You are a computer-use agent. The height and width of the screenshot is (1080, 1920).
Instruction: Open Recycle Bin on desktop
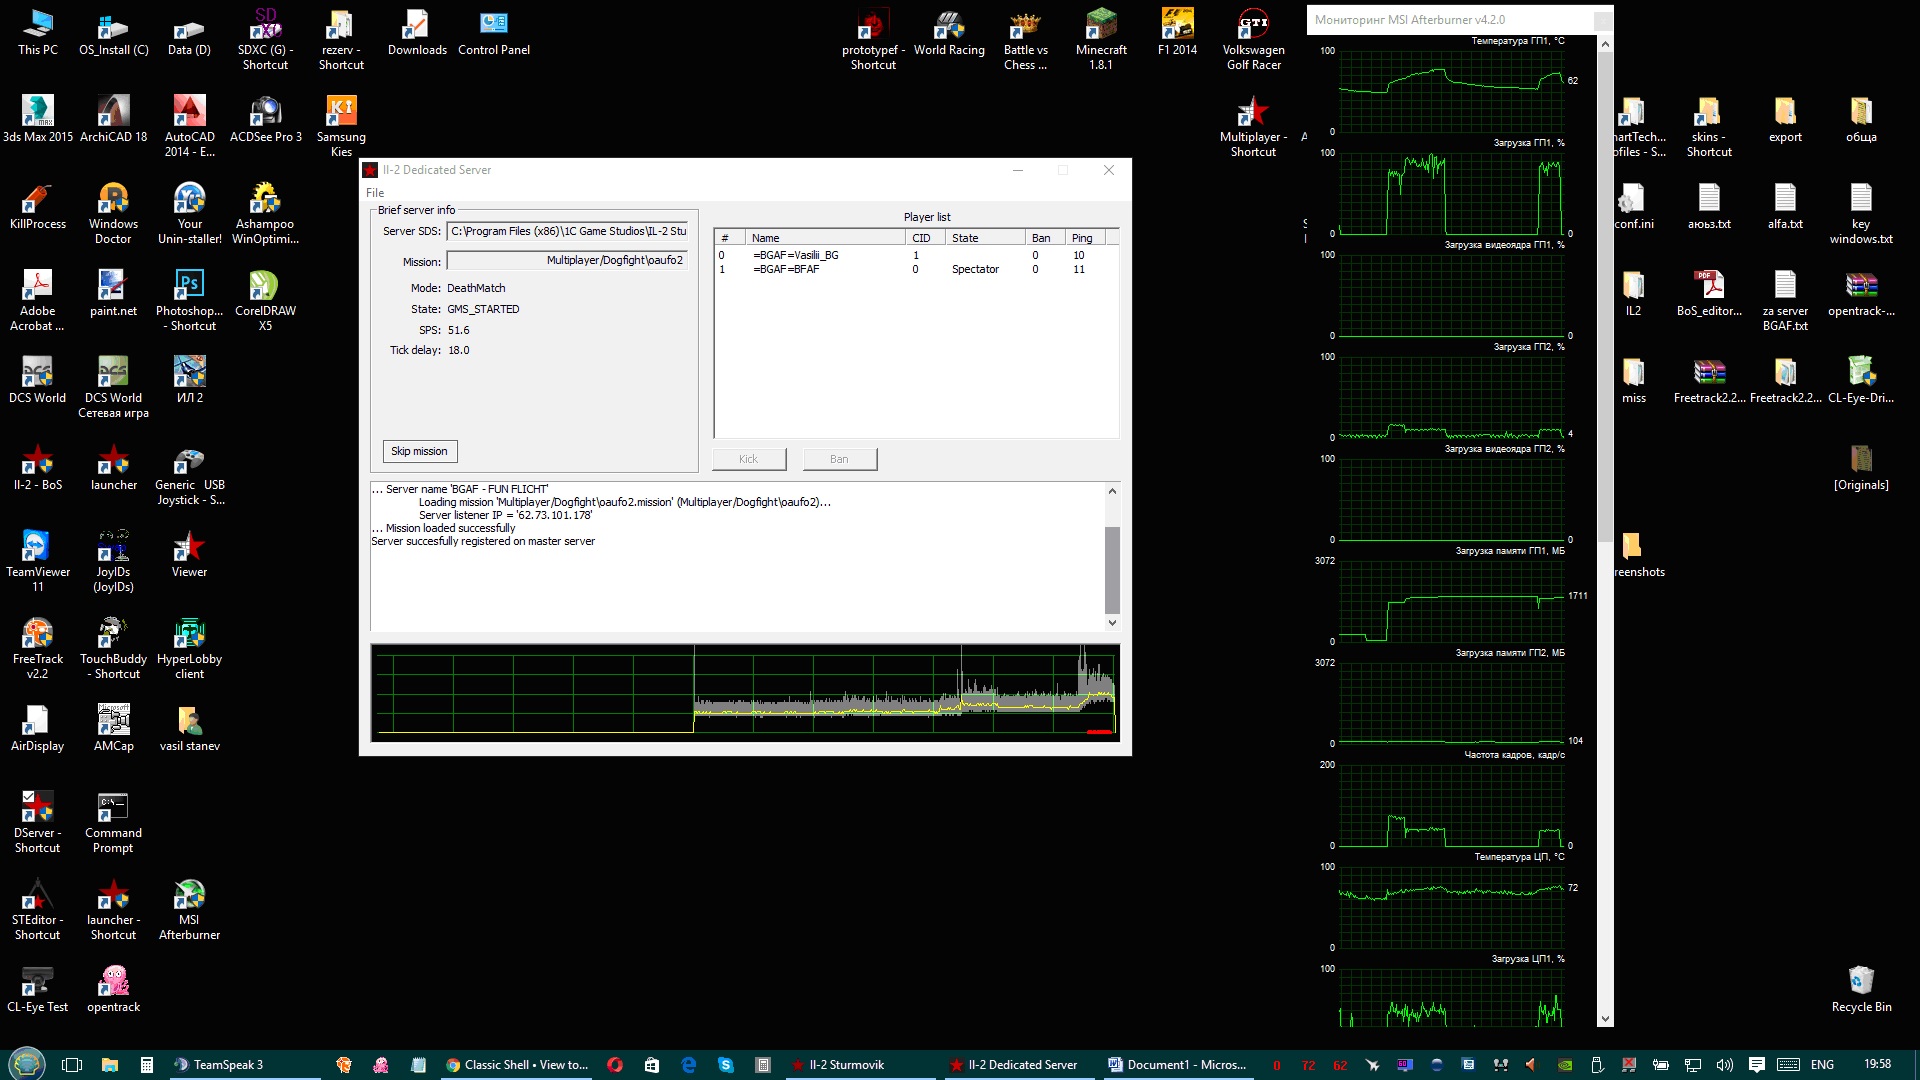[1861, 989]
